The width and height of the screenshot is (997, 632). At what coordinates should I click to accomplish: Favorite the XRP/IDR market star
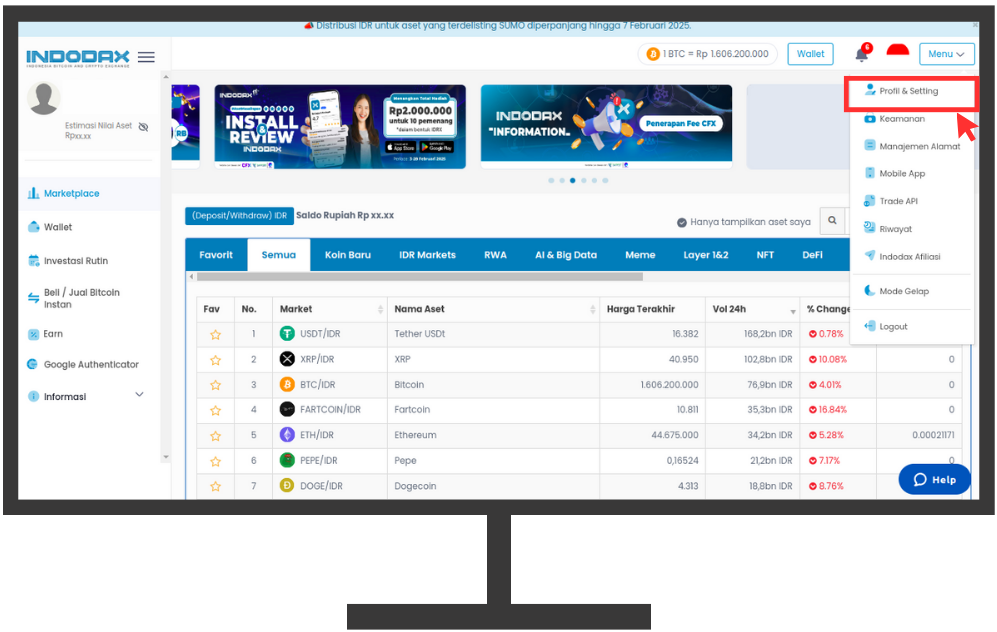tap(216, 360)
